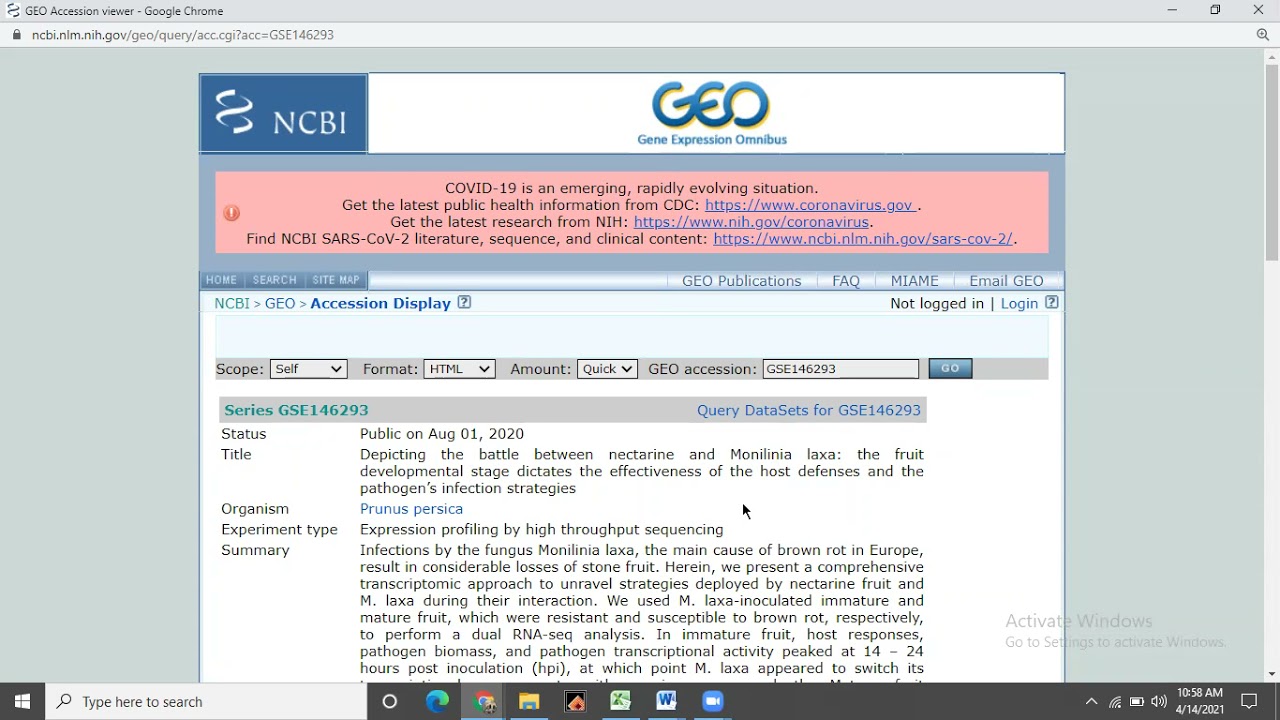Open the Windows Start menu
1280x720 pixels.
point(22,701)
